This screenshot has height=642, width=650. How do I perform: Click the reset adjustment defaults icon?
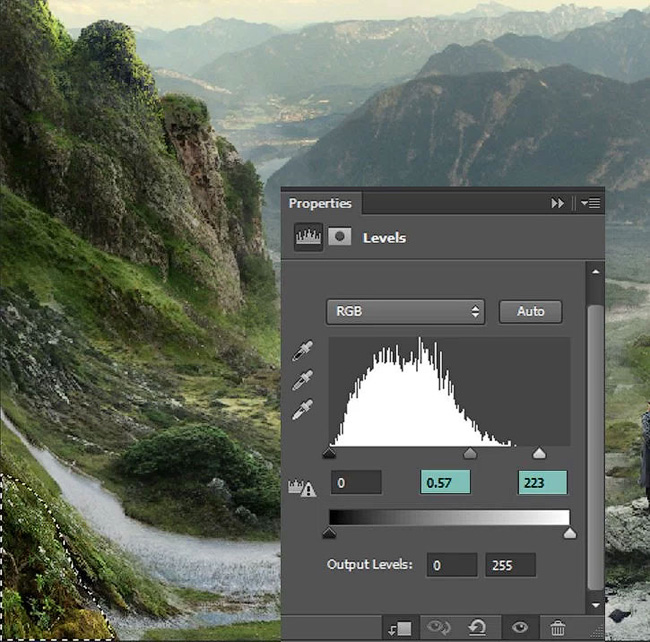click(x=477, y=627)
